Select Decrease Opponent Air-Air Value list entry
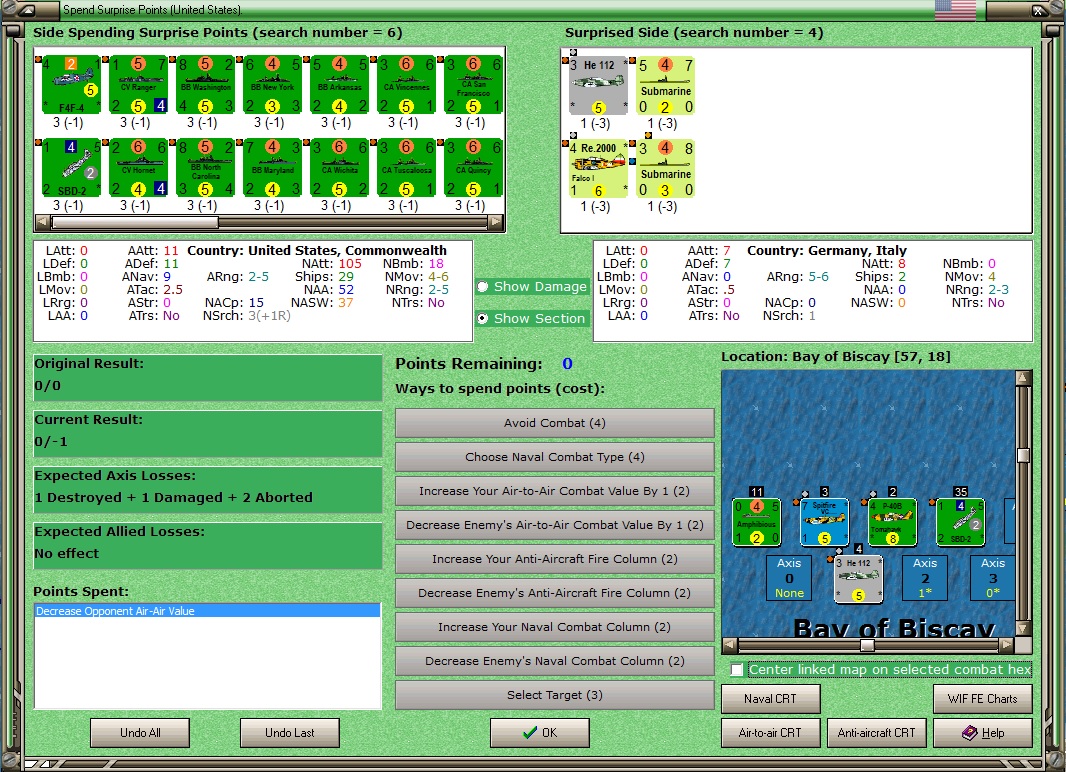This screenshot has height=772, width=1066. point(207,611)
